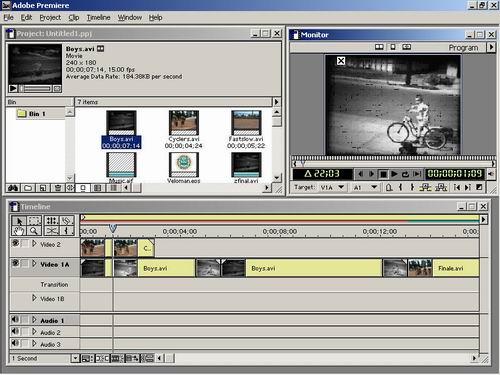Play the program in Monitor
500x375 pixels.
[394, 174]
